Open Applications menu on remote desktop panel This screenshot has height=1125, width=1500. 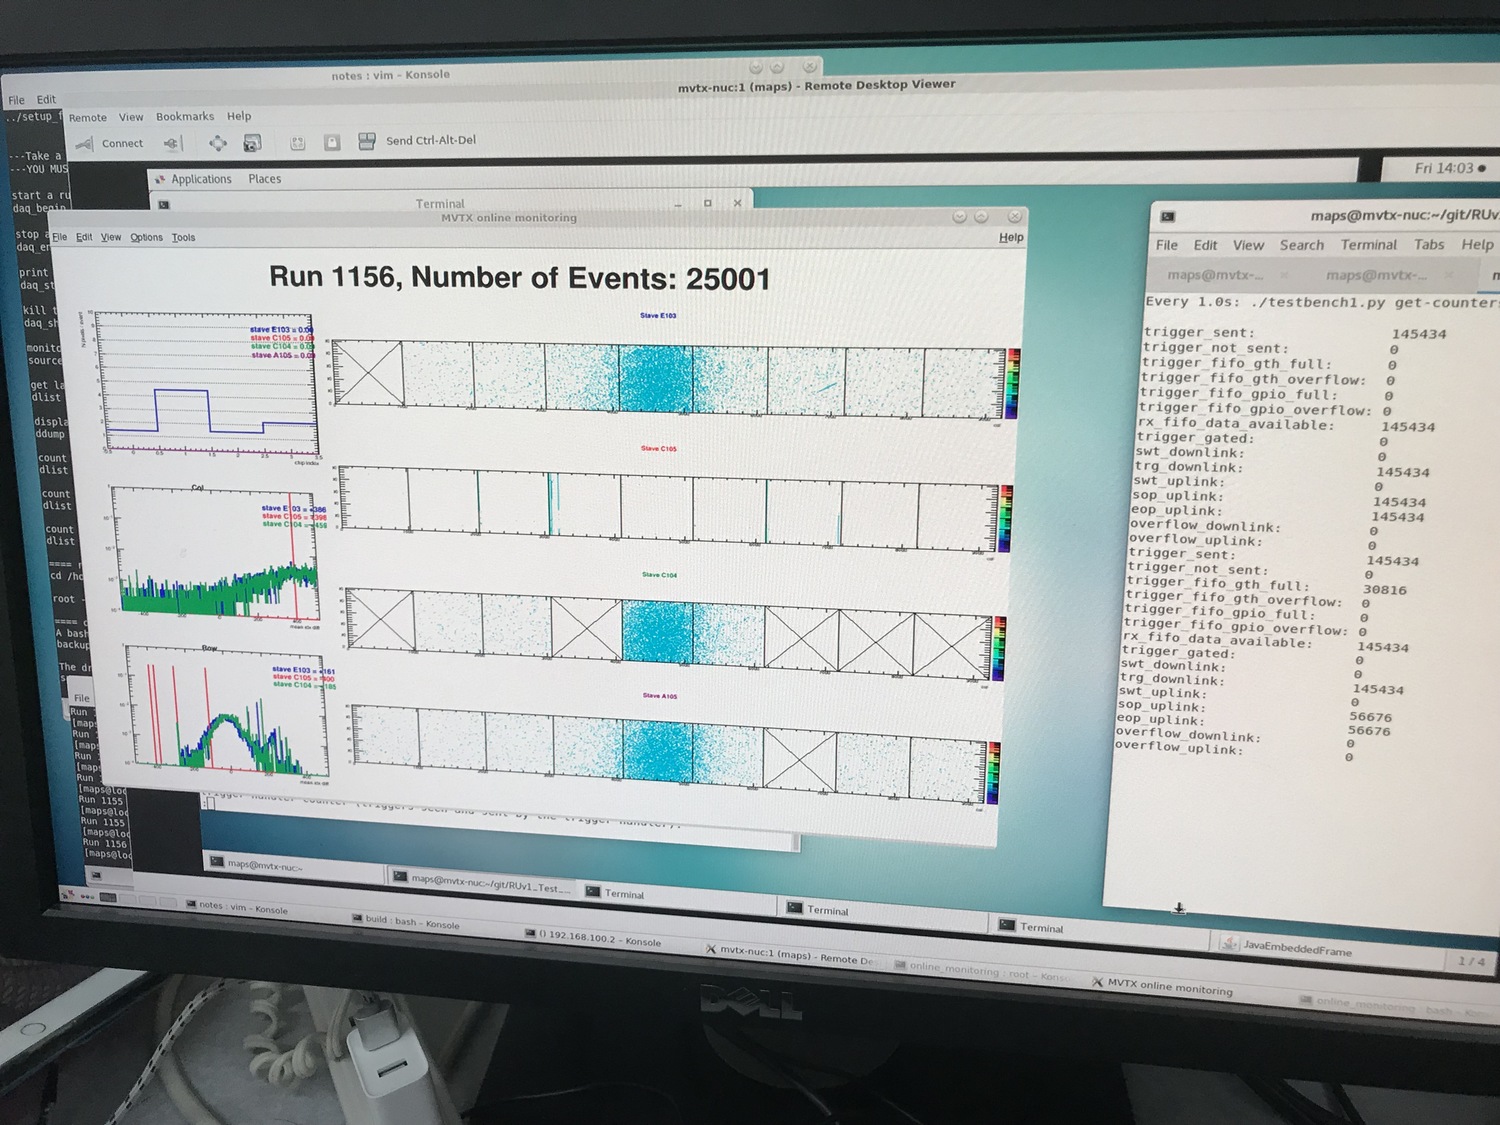pos(201,179)
